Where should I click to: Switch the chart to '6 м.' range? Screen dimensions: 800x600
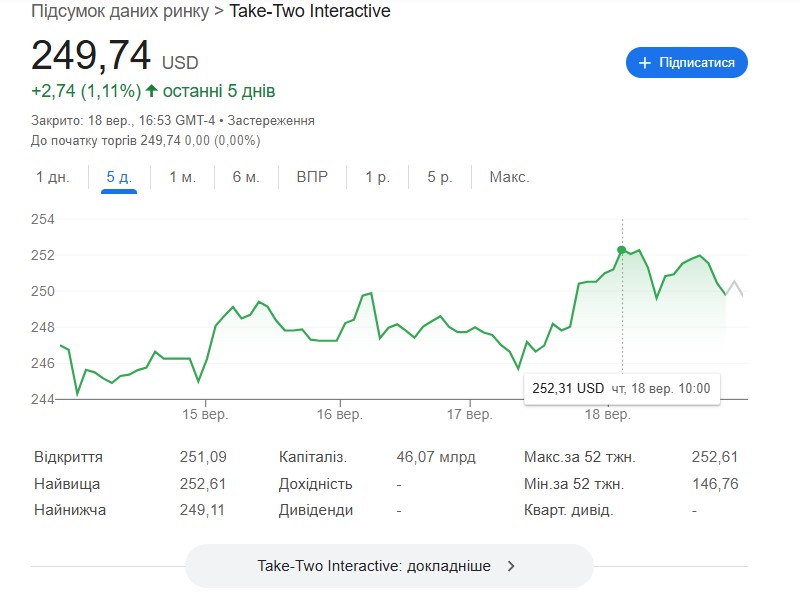pos(246,177)
